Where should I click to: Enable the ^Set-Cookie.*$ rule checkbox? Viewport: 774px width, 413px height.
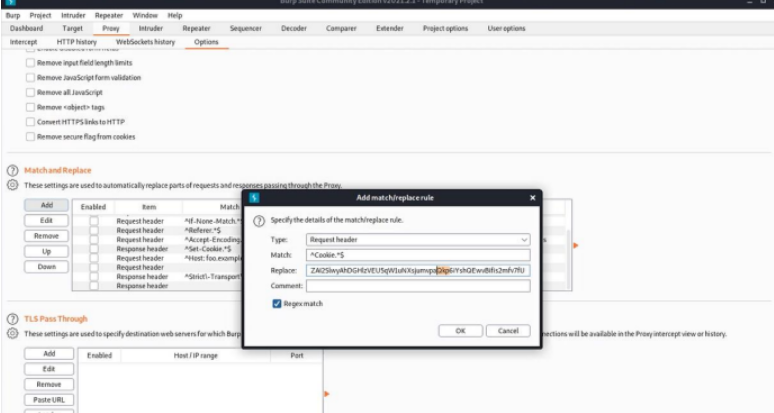coord(94,249)
